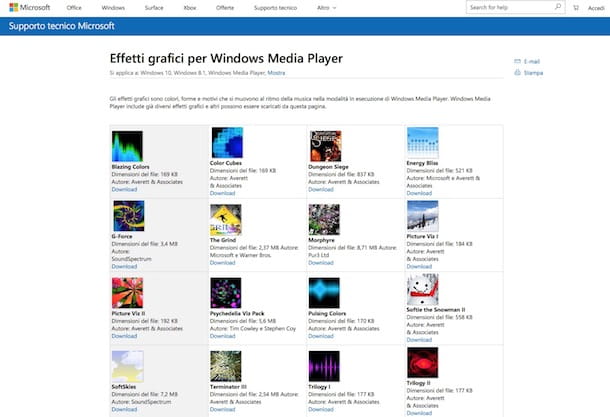Click the Stampa printer icon
Image resolution: width=610 pixels, height=417 pixels.
click(517, 72)
